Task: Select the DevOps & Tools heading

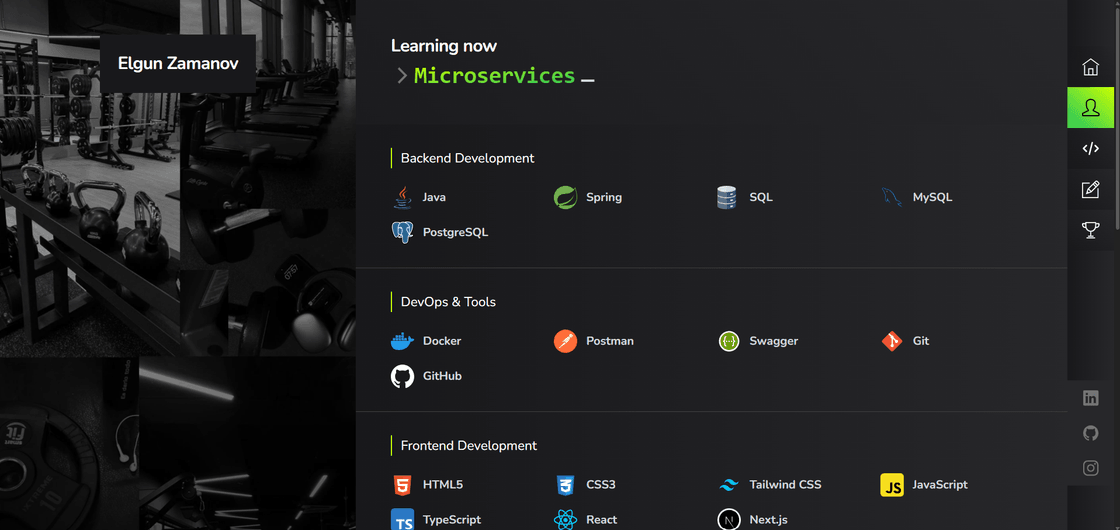Action: click(448, 301)
